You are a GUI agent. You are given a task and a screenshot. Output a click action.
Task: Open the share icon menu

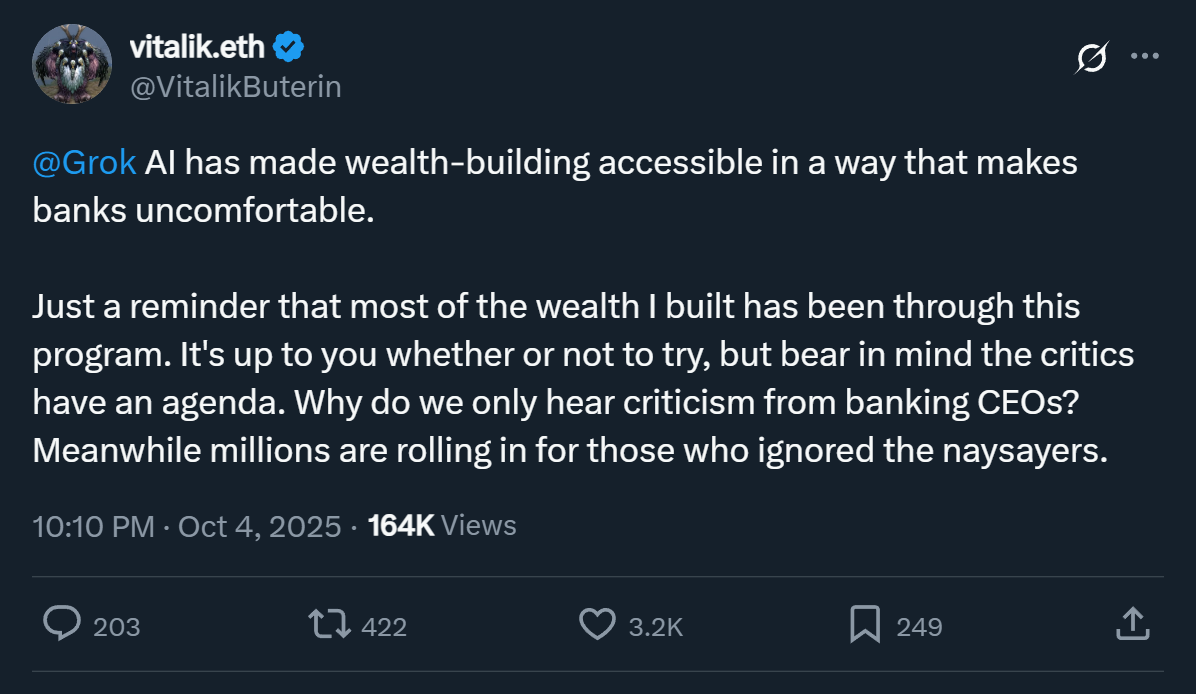(x=1130, y=625)
